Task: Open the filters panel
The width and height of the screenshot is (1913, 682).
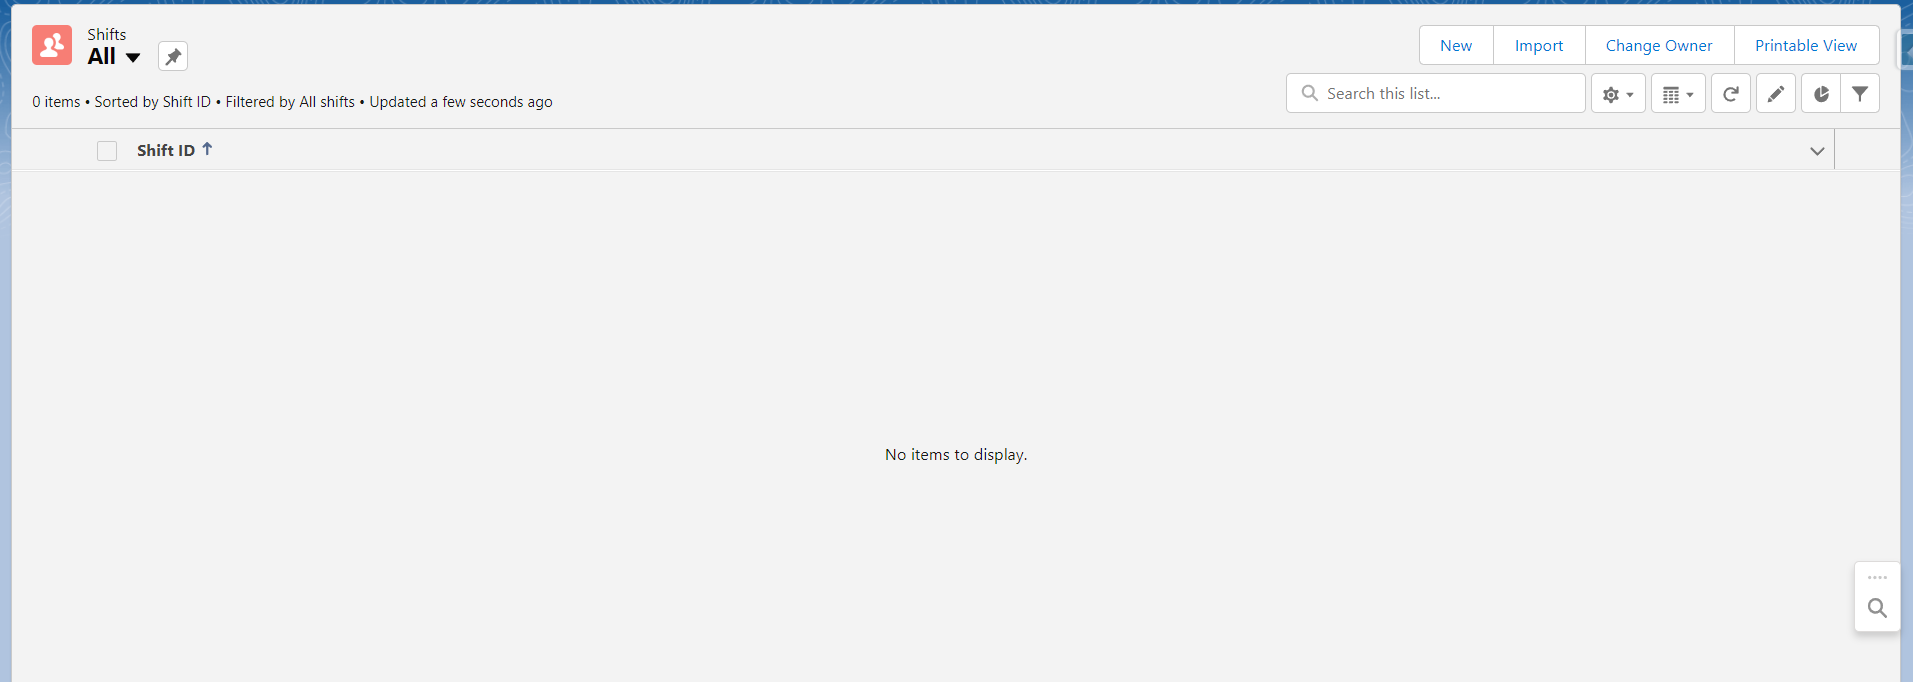Action: coord(1860,94)
